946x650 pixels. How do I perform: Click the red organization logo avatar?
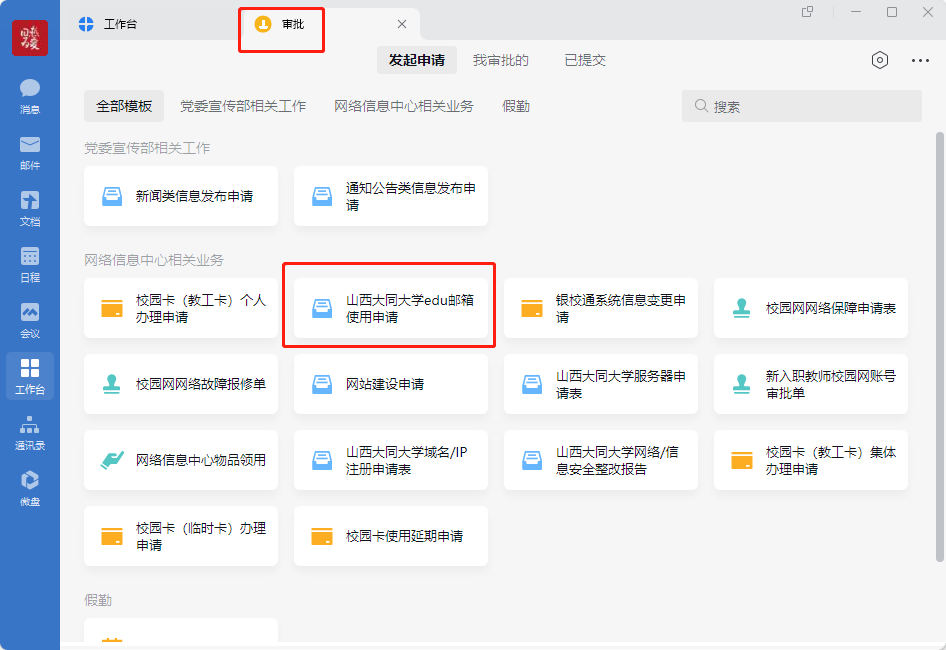click(x=30, y=37)
